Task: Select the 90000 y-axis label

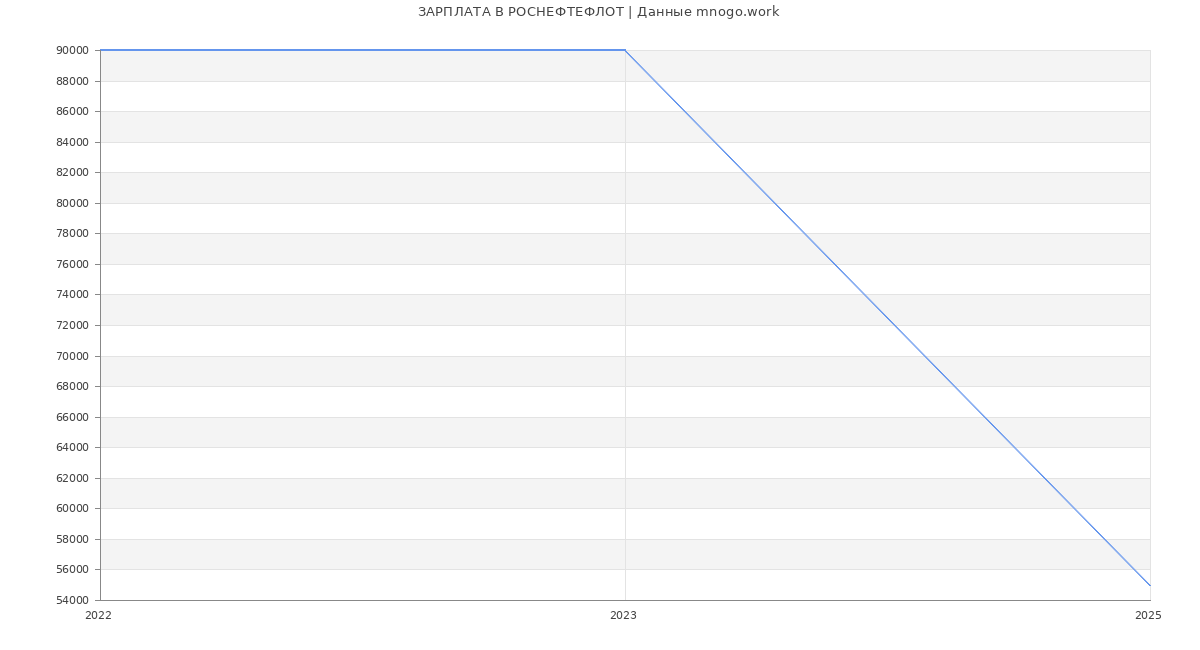Action: (x=73, y=50)
